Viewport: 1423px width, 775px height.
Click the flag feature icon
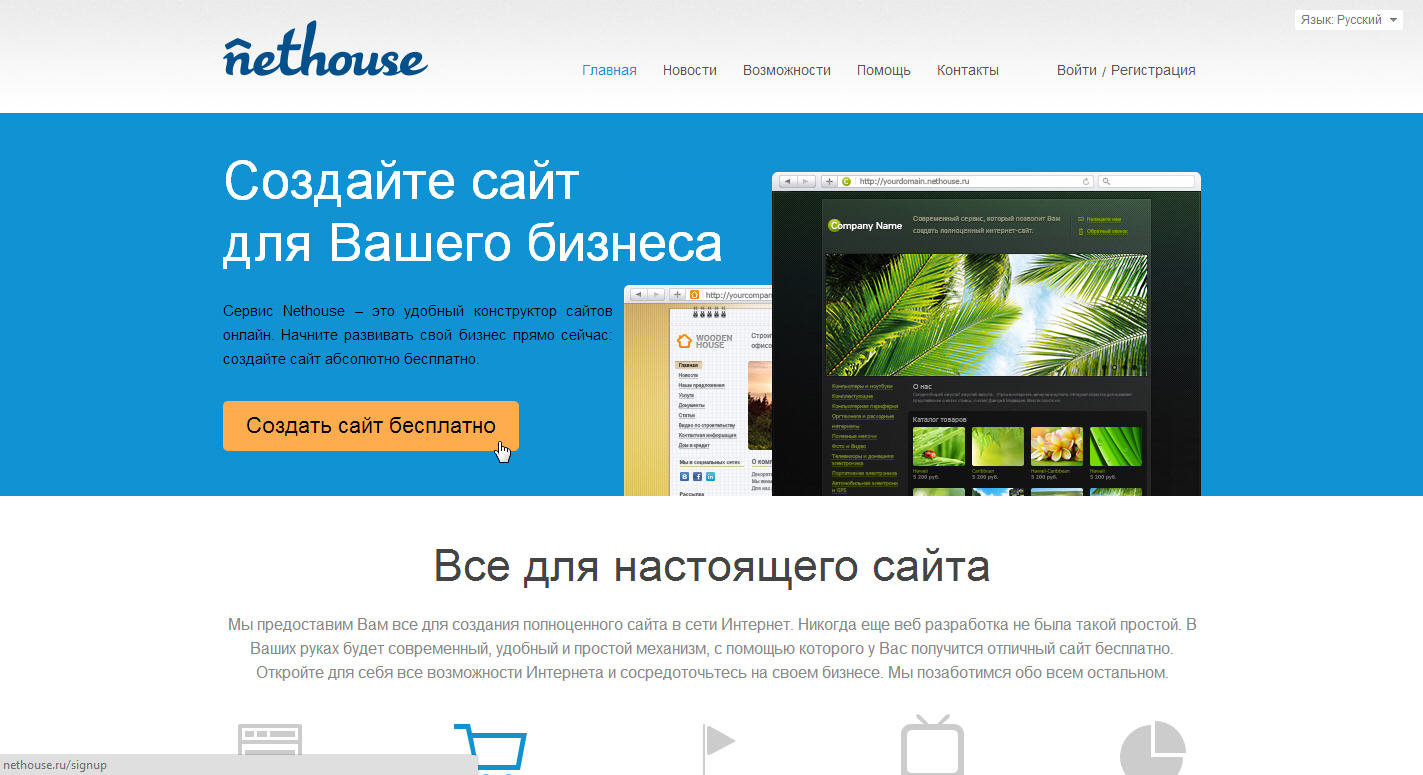coord(719,749)
